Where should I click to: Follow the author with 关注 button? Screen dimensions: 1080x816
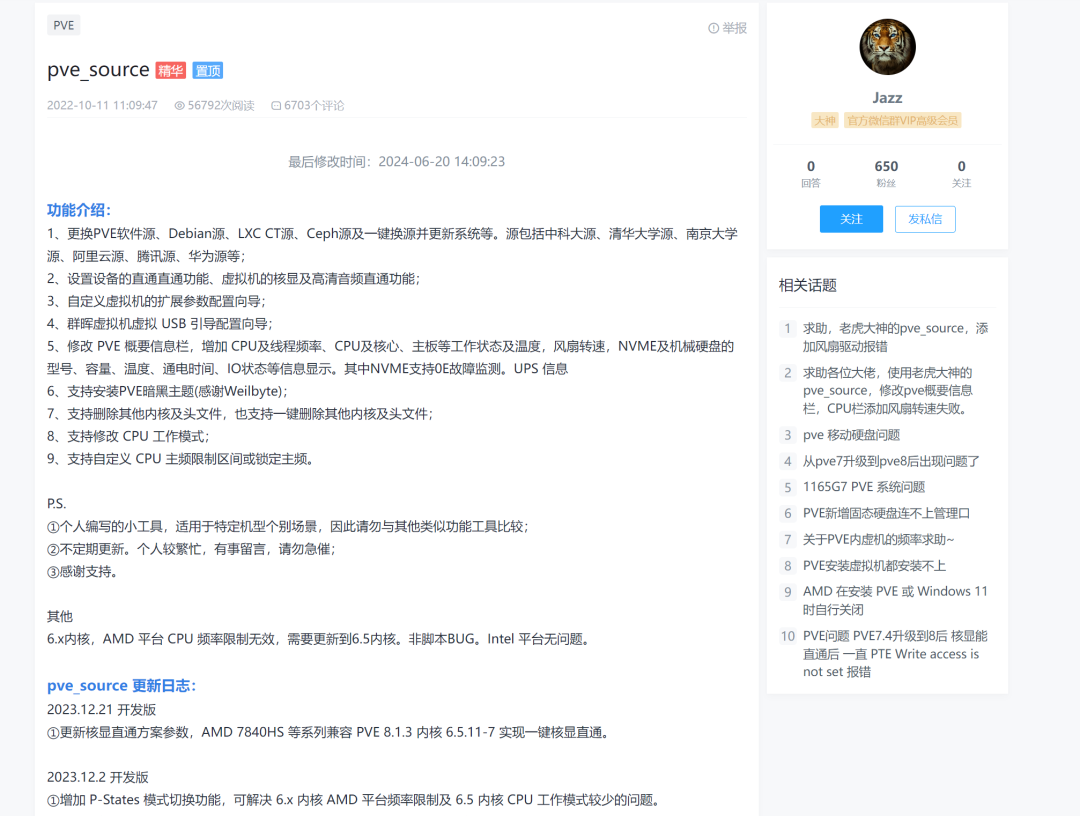(x=851, y=219)
